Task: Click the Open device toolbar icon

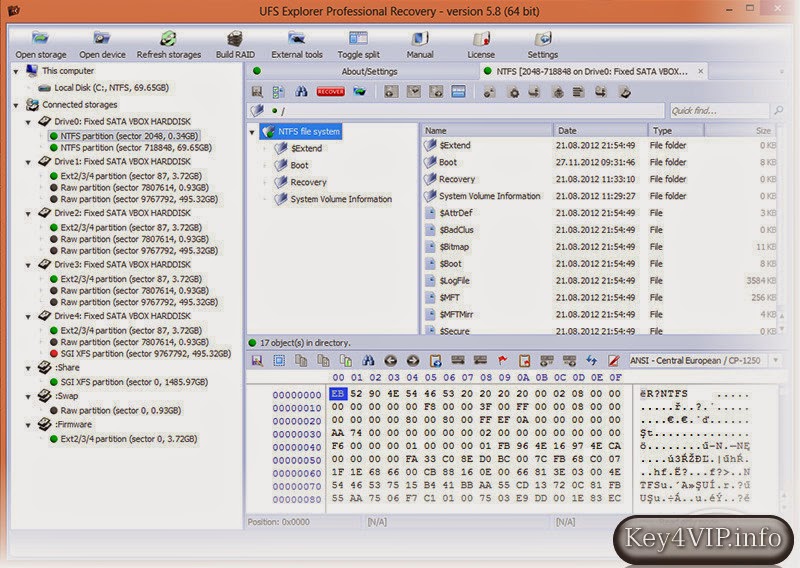Action: pos(102,38)
